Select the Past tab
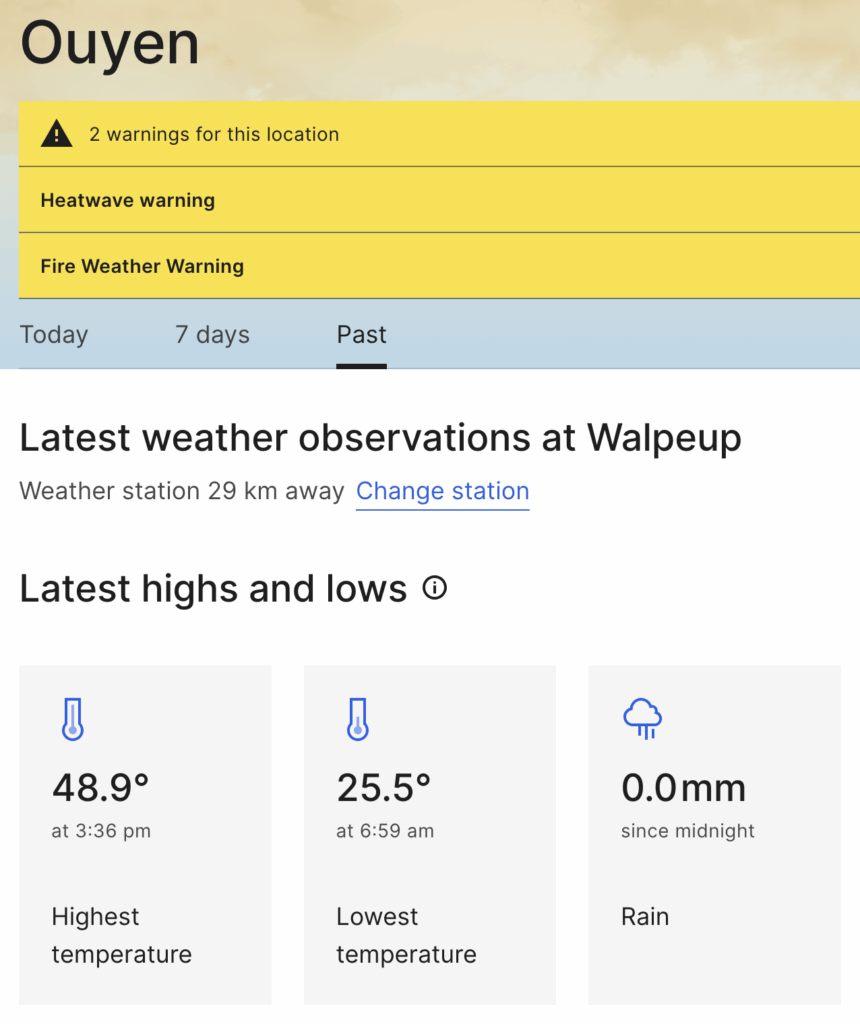The image size is (860, 1024). click(361, 335)
